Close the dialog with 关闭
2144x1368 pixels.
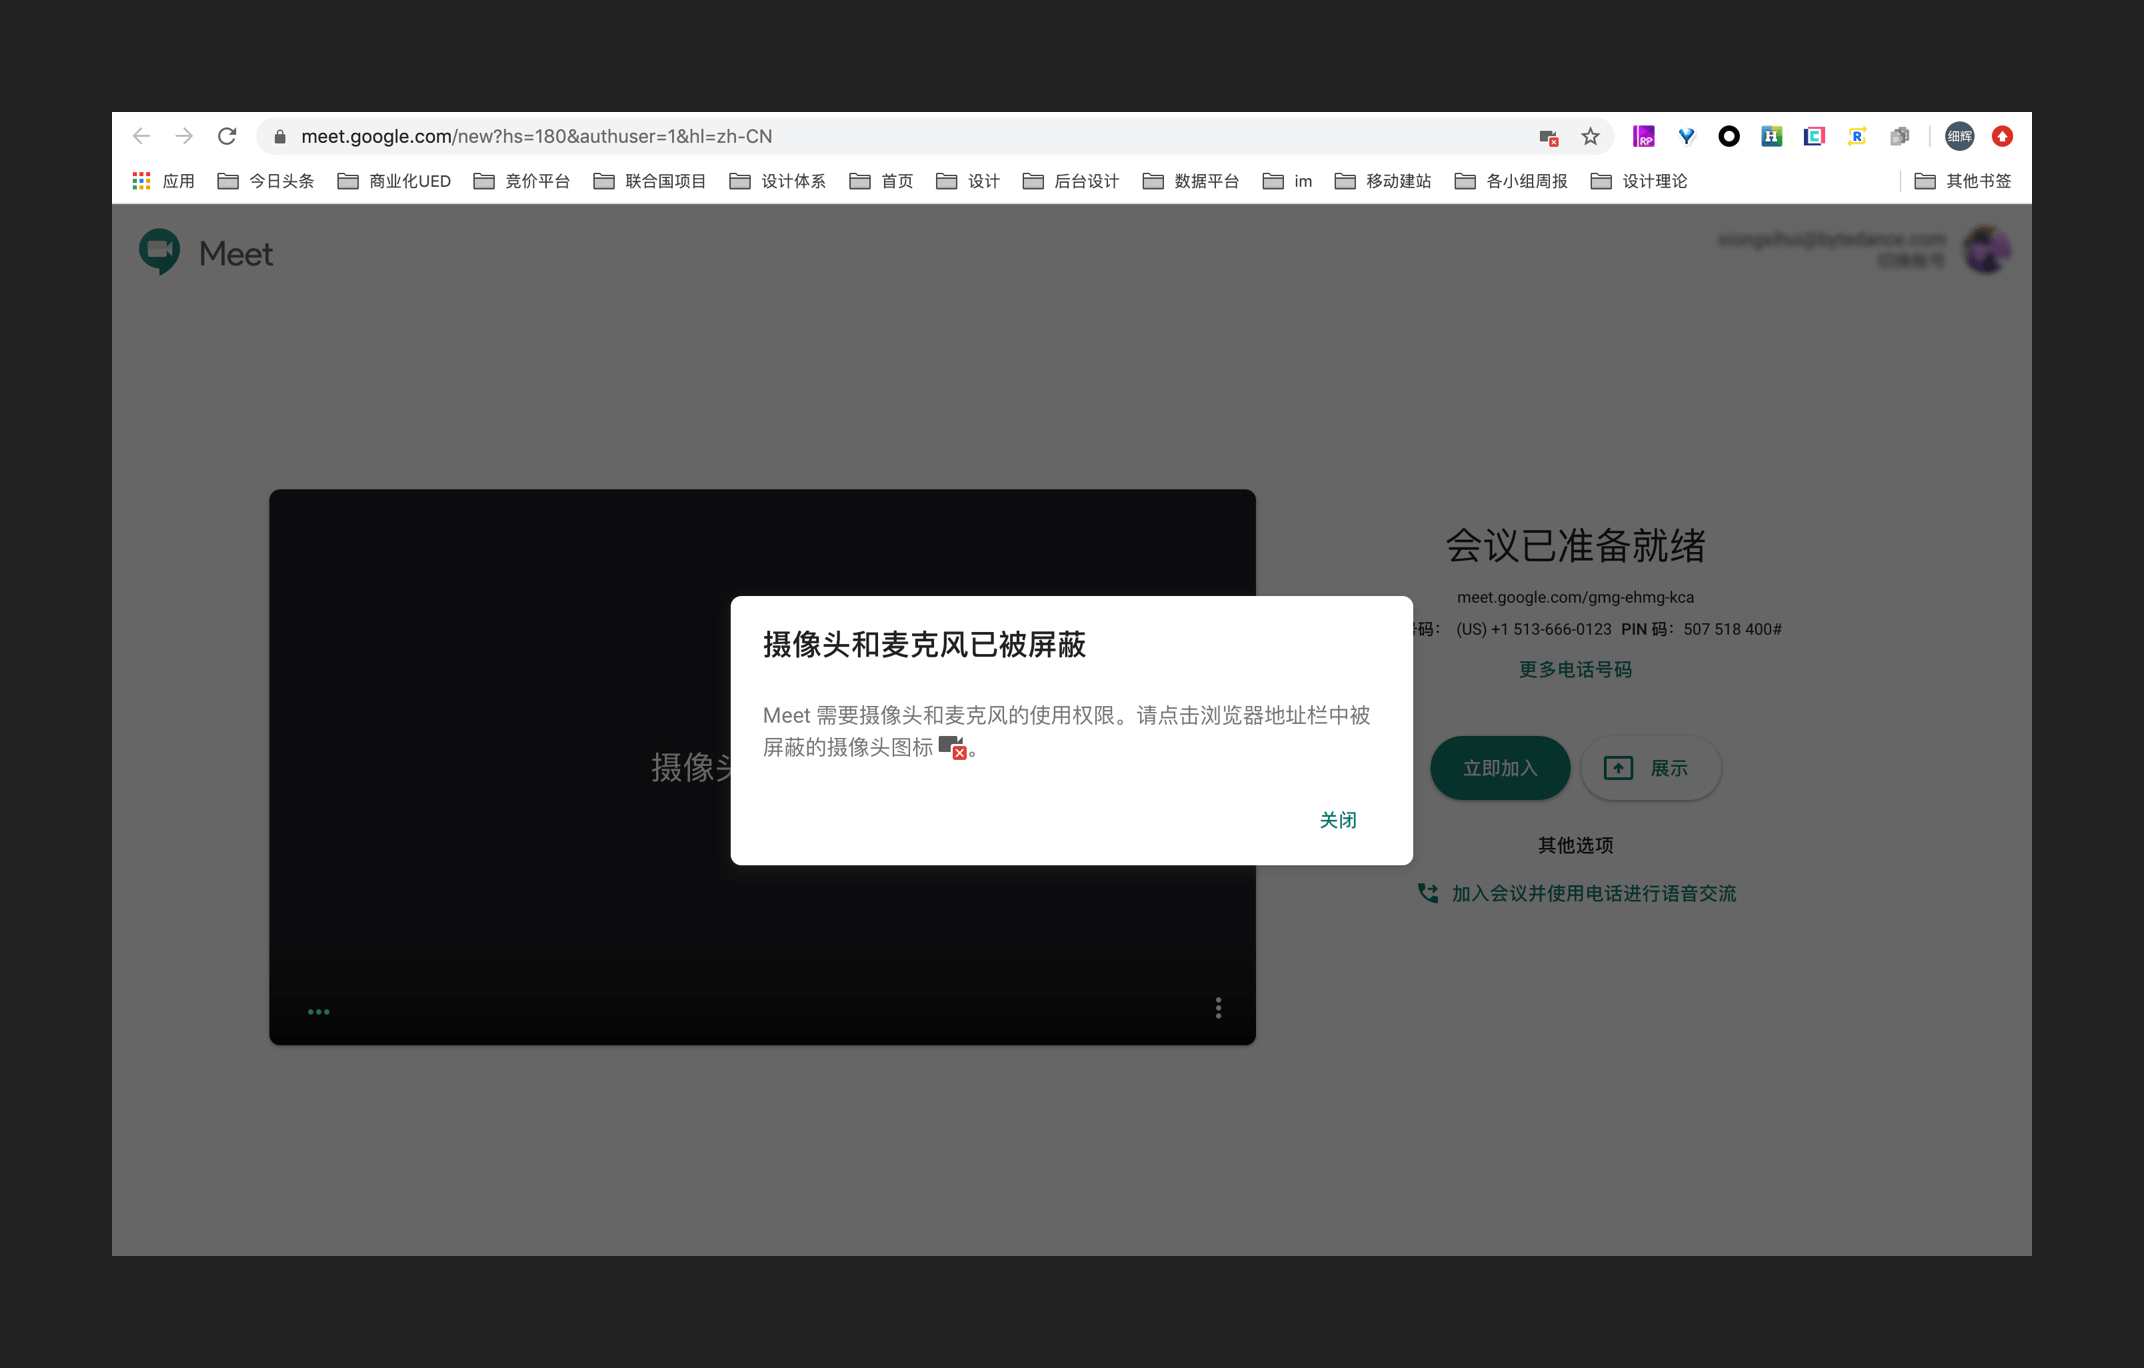pyautogui.click(x=1338, y=820)
